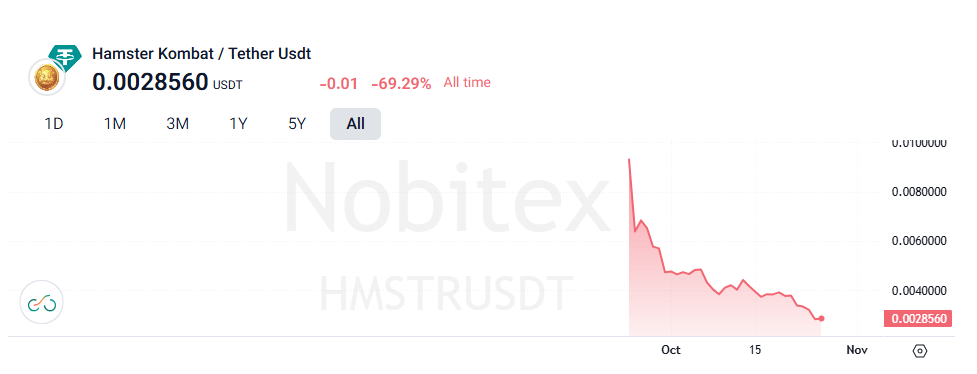Image resolution: width=977 pixels, height=374 pixels.
Task: Click the red 0.0028560 price axis label
Action: tap(918, 319)
